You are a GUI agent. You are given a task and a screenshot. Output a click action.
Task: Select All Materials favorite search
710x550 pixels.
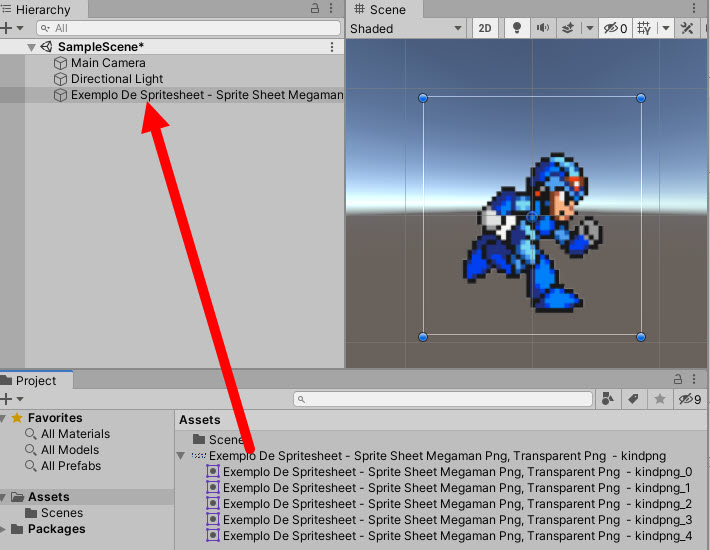click(x=75, y=434)
